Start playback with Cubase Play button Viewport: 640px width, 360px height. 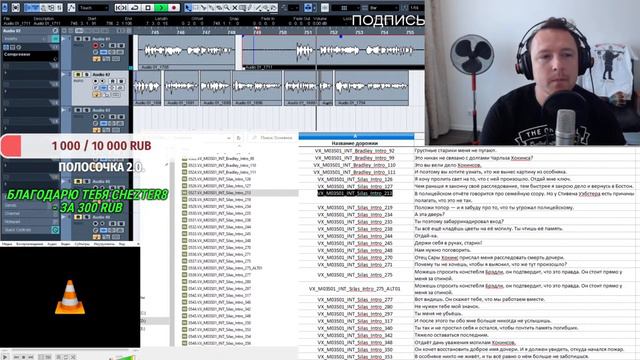click(161, 8)
